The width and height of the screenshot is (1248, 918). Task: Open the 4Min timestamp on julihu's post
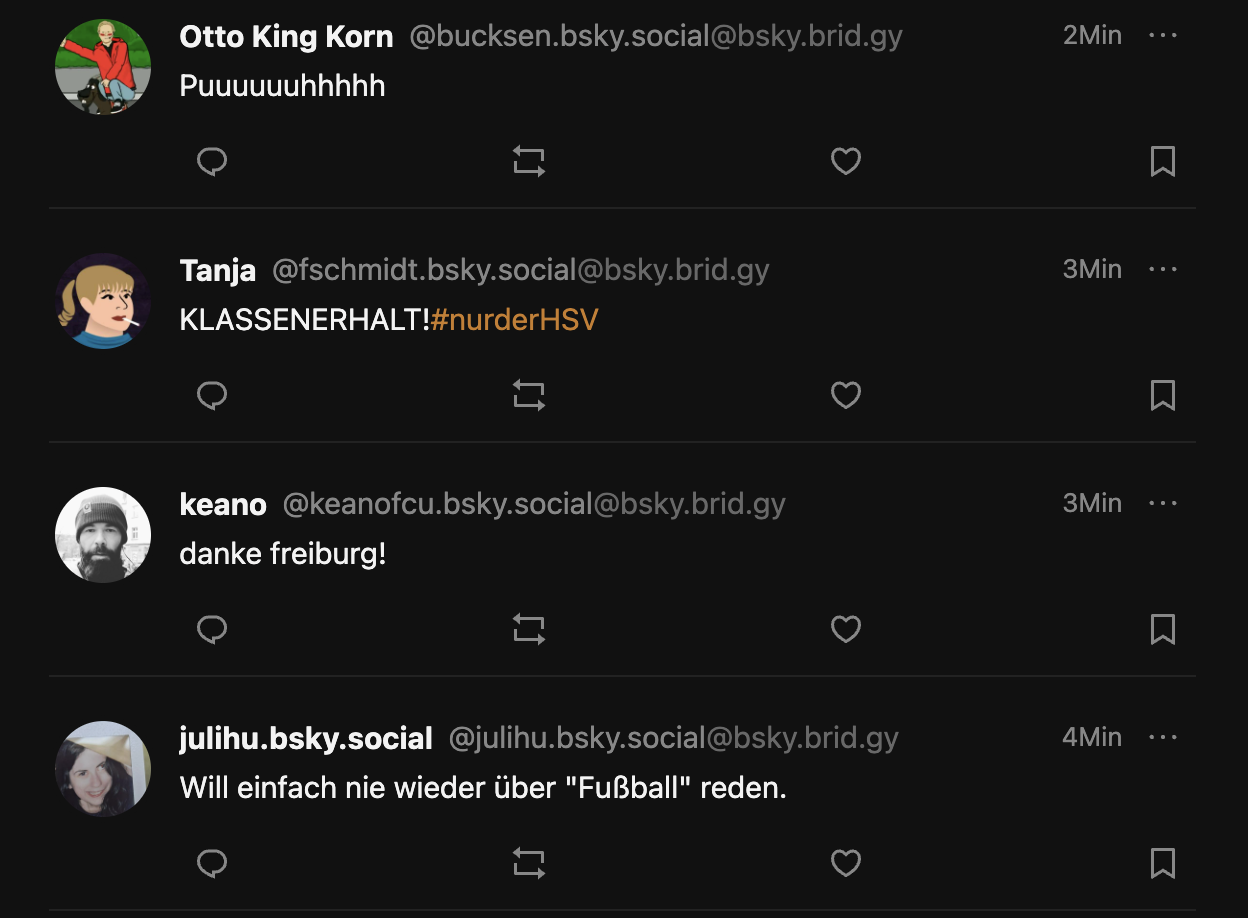pos(1092,737)
